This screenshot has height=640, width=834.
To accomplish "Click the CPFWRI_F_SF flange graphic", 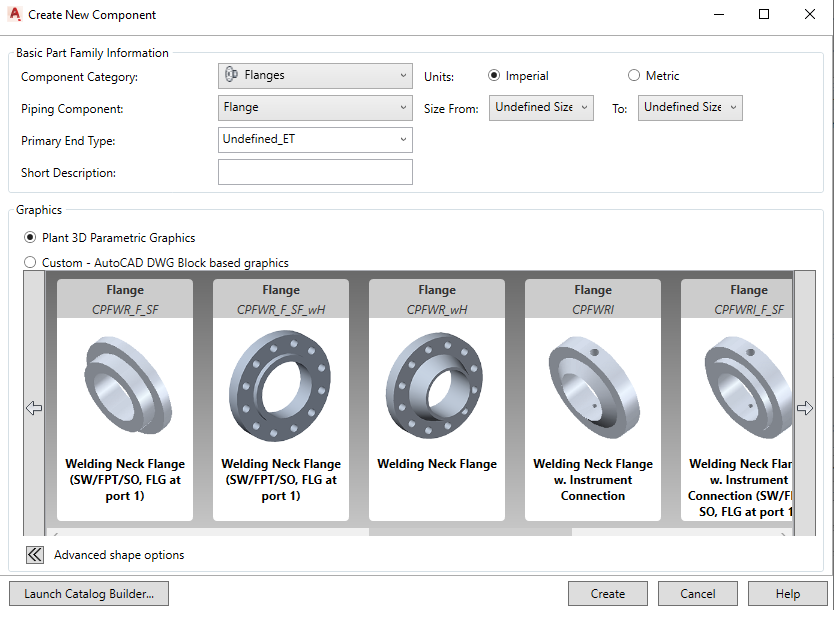I will tap(742, 385).
